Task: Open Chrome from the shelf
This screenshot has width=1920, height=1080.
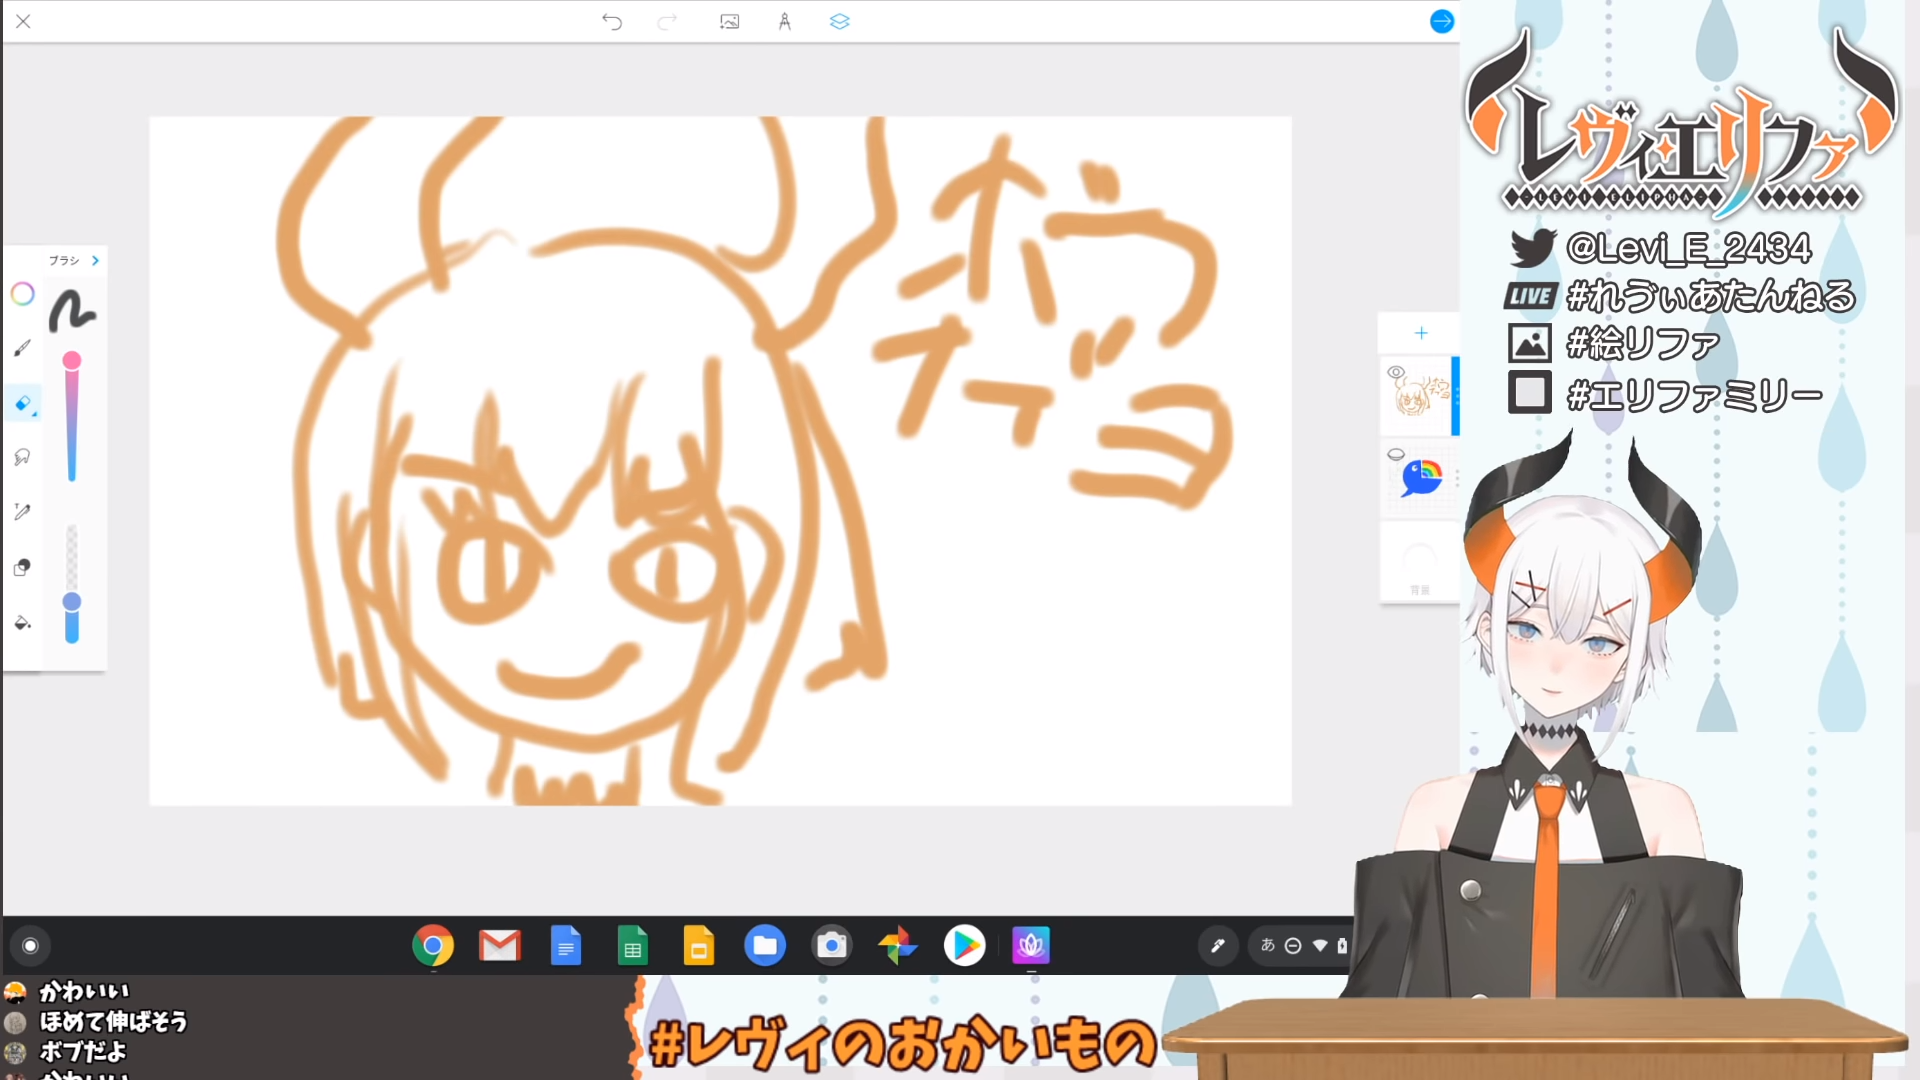Action: [433, 945]
